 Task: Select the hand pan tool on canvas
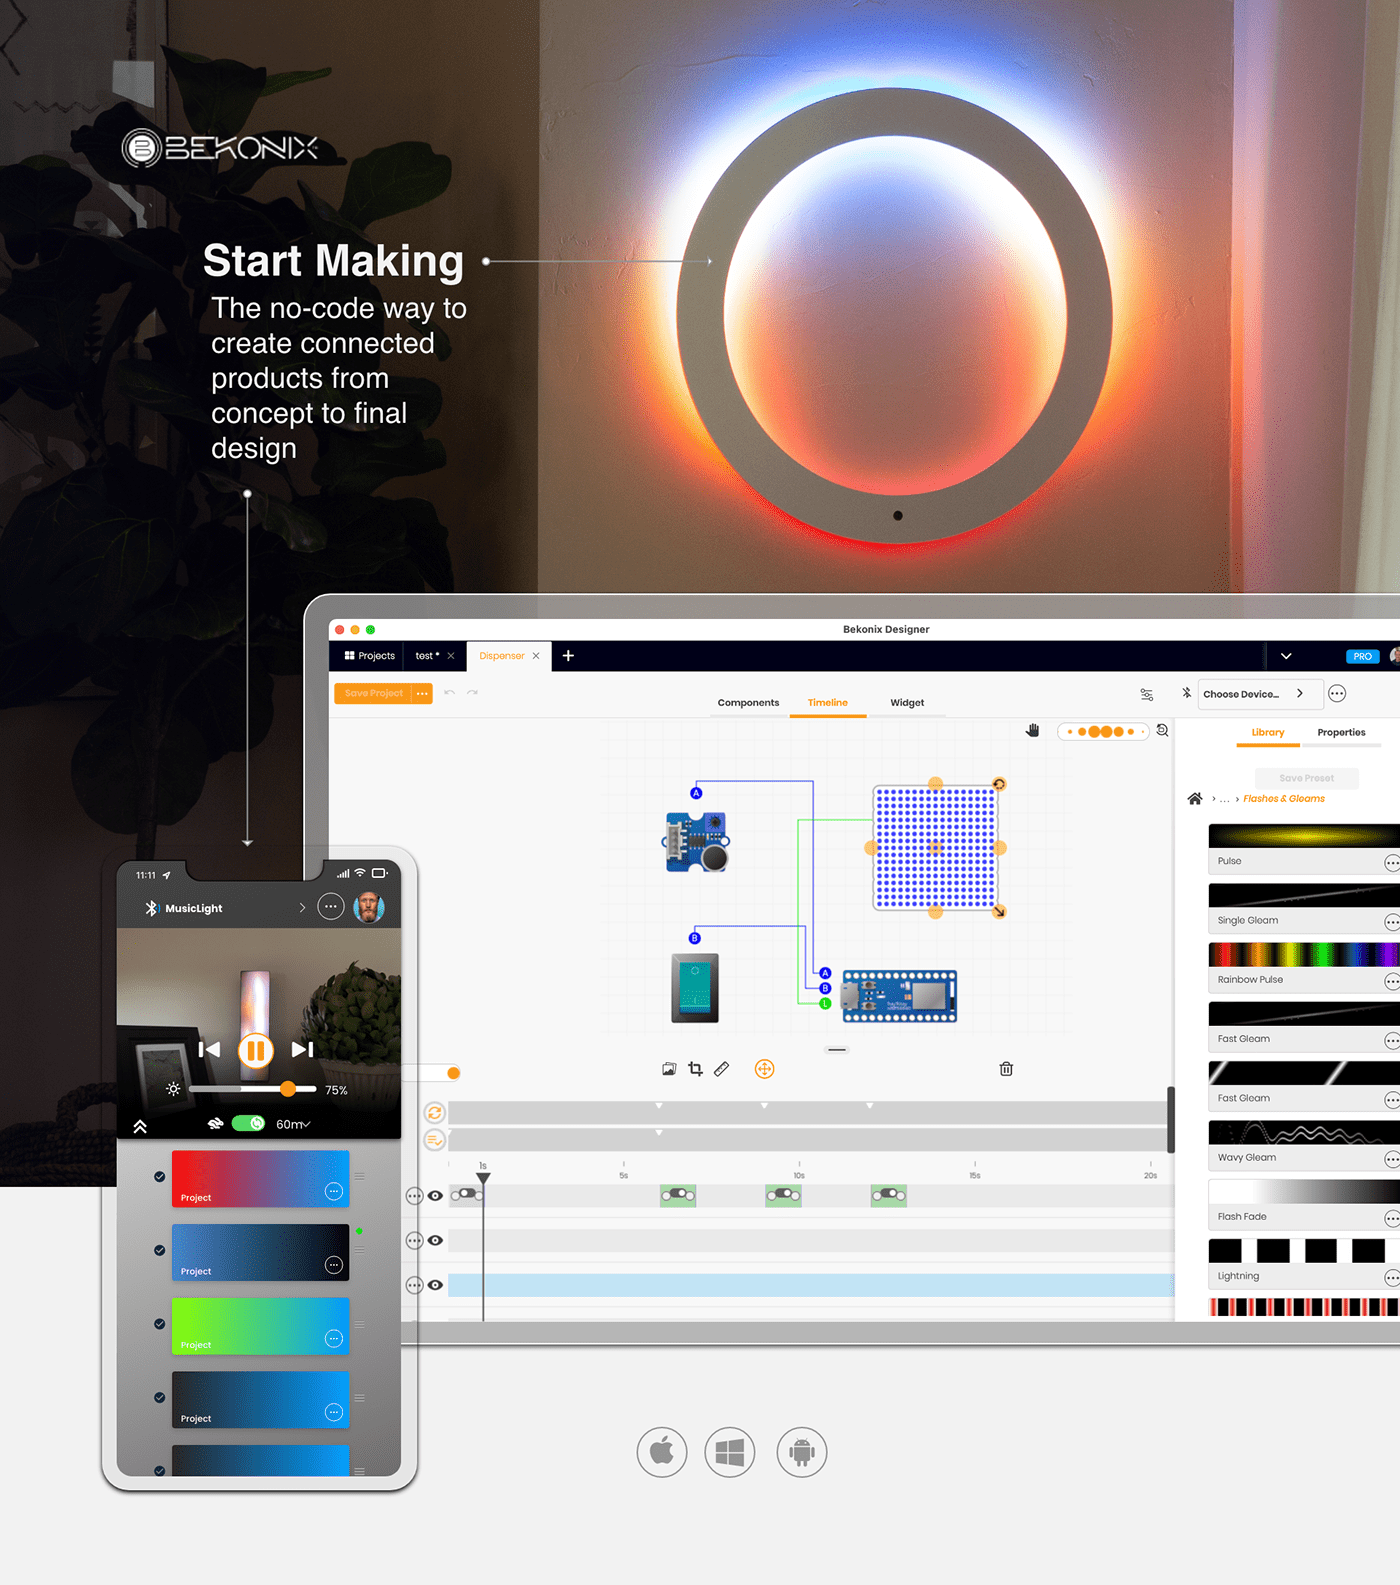point(1032,731)
